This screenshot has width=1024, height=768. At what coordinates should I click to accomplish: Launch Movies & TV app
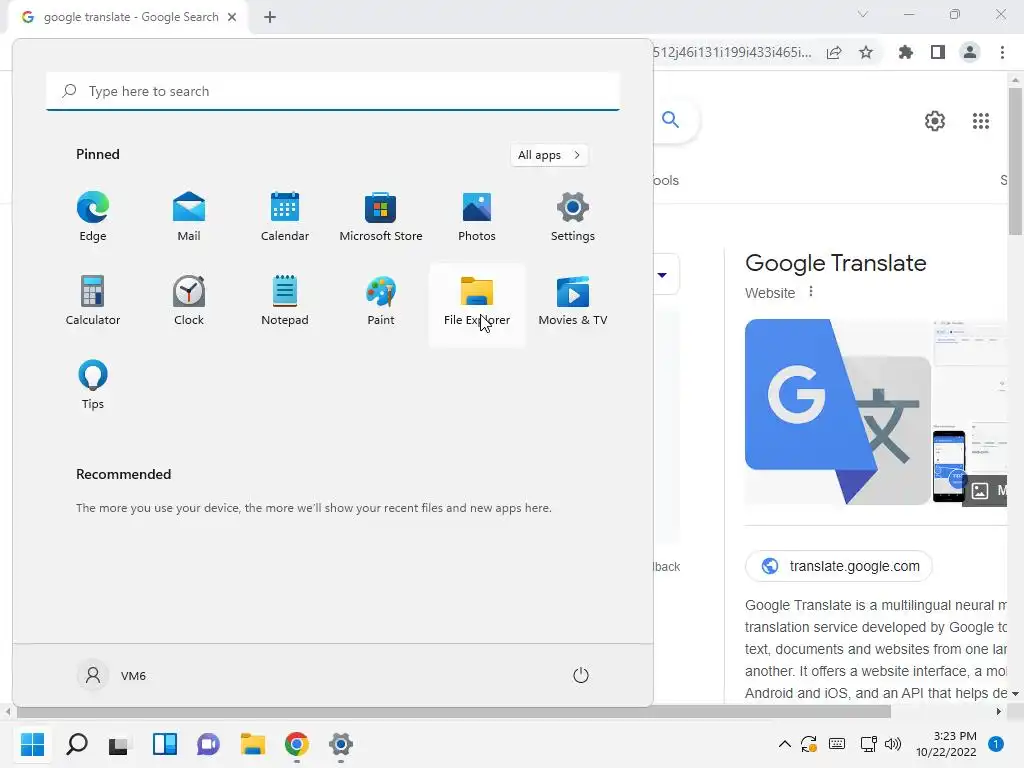click(573, 301)
